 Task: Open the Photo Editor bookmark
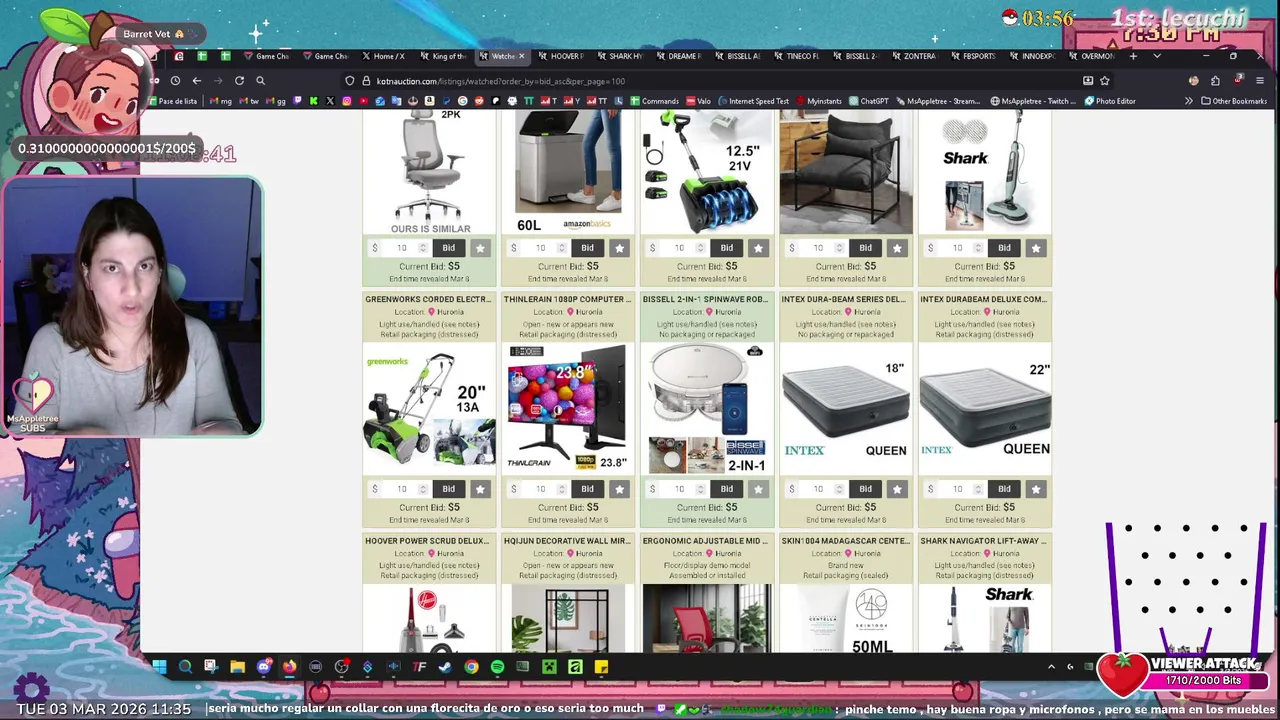(1110, 101)
